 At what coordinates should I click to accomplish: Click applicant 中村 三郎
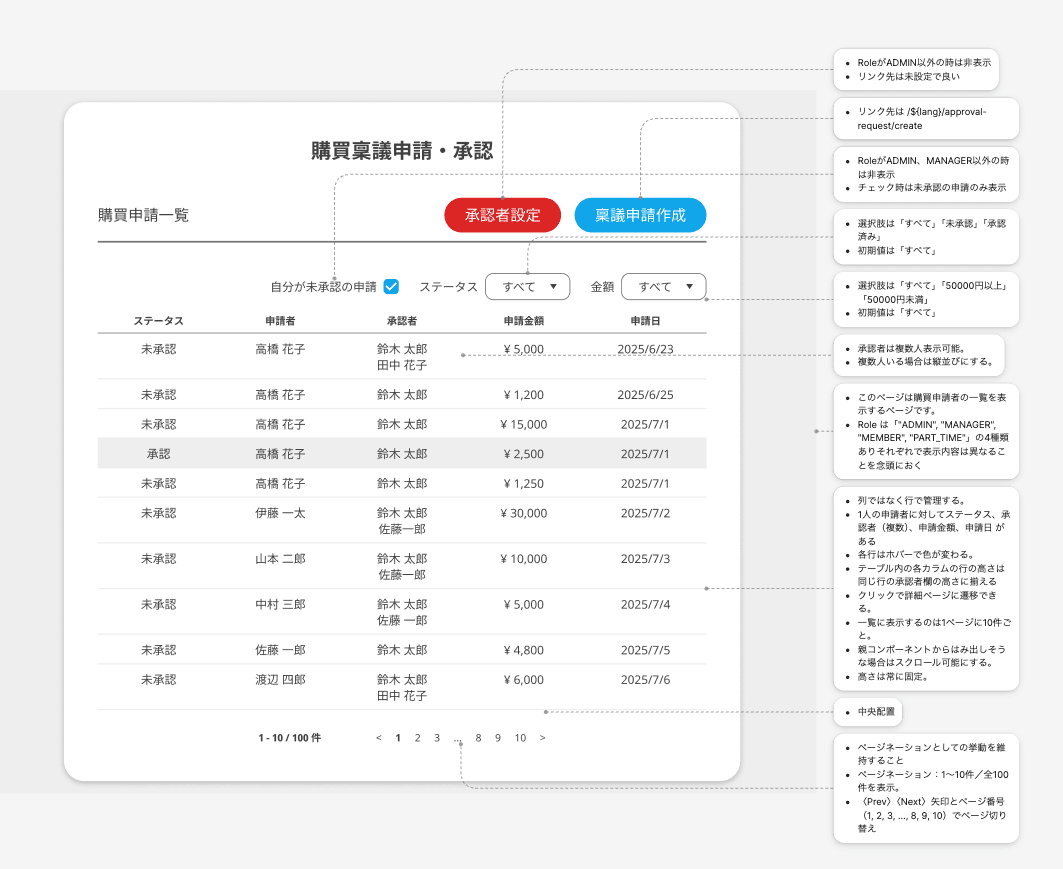coord(280,604)
